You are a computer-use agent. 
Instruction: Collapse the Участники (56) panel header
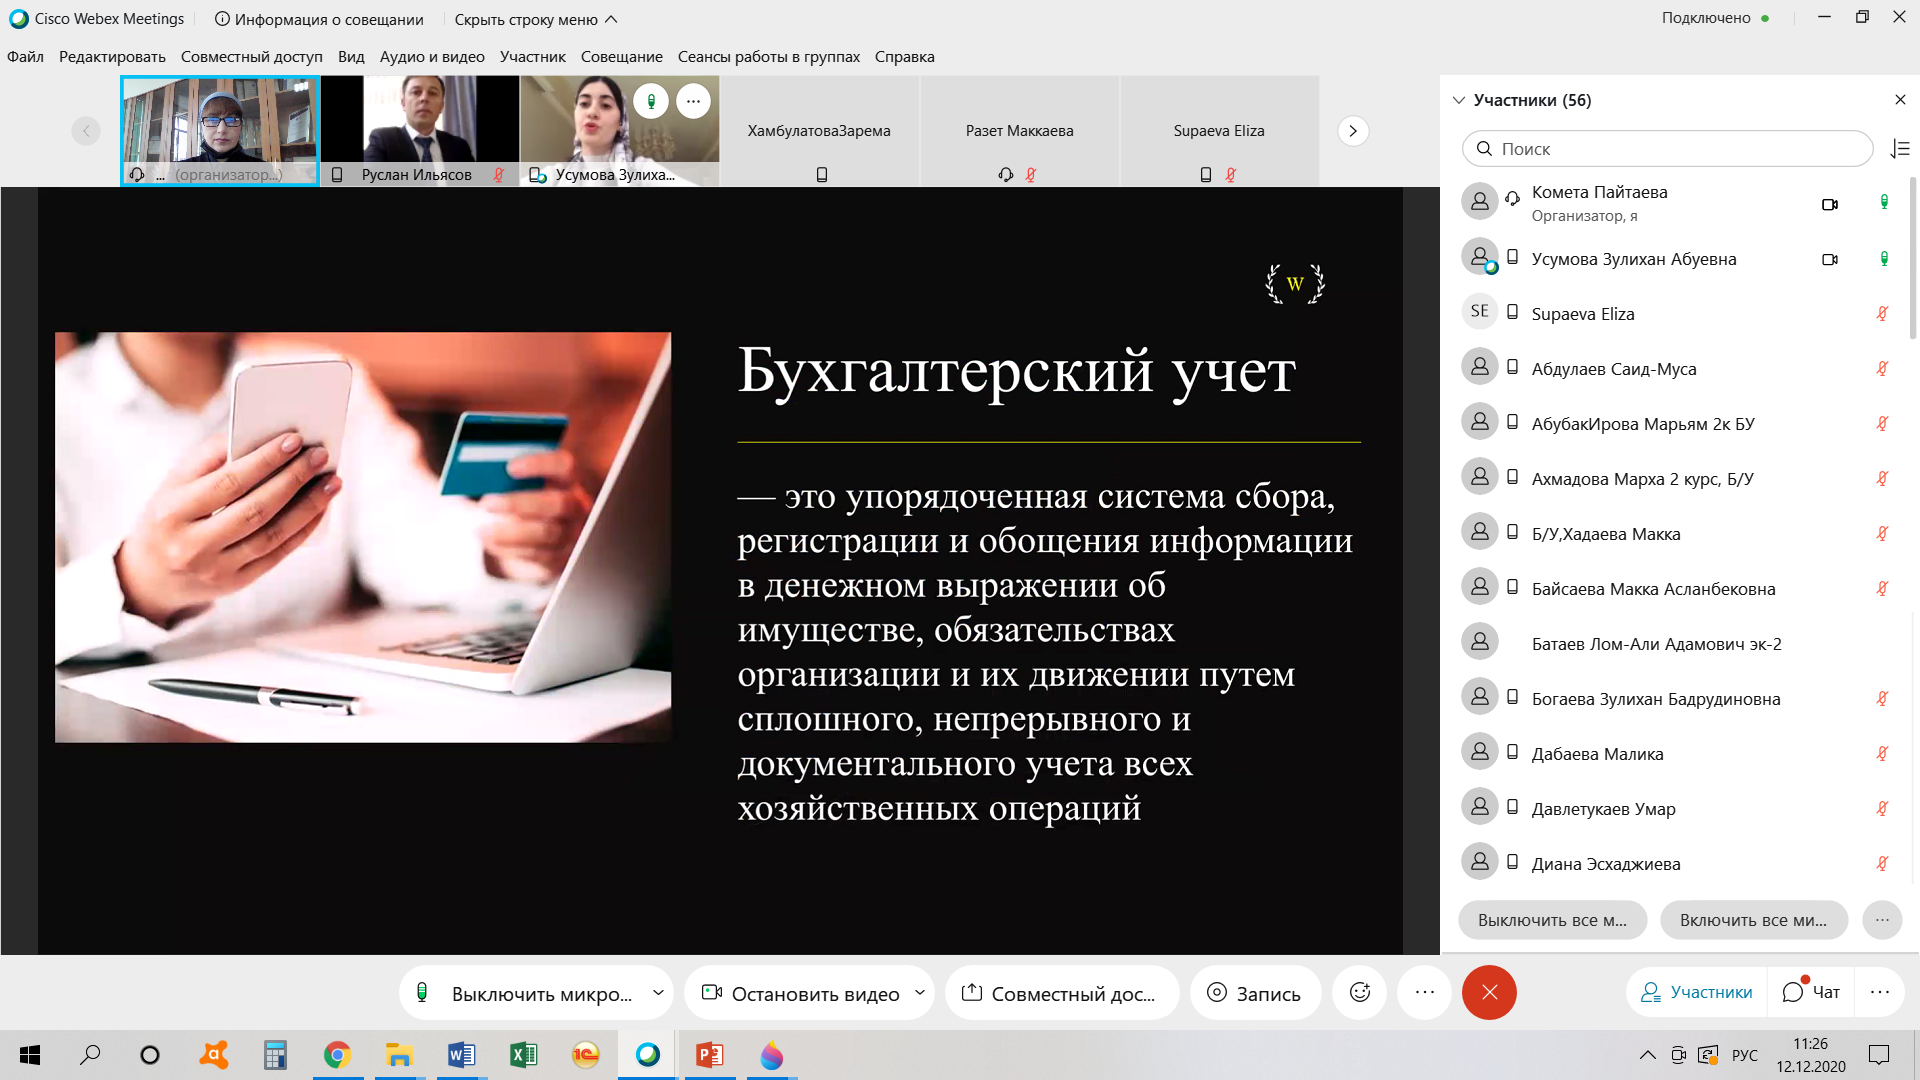[x=1459, y=100]
